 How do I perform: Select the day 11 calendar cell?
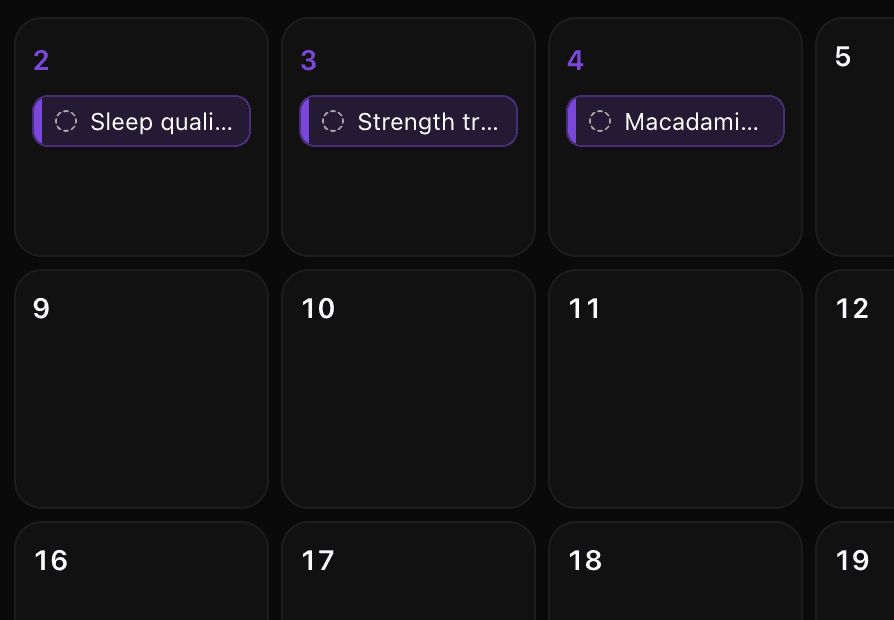675,389
